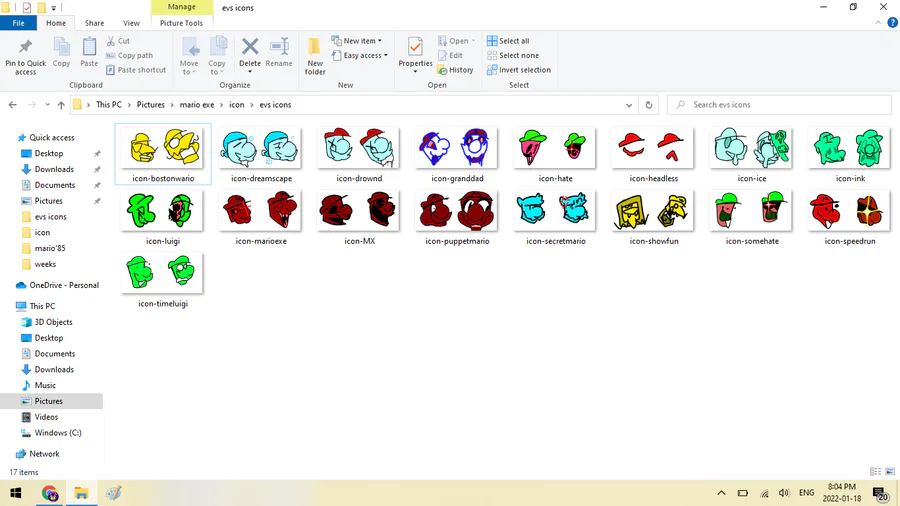Open Downloads under Quick access
The width and height of the screenshot is (900, 506).
(x=54, y=169)
